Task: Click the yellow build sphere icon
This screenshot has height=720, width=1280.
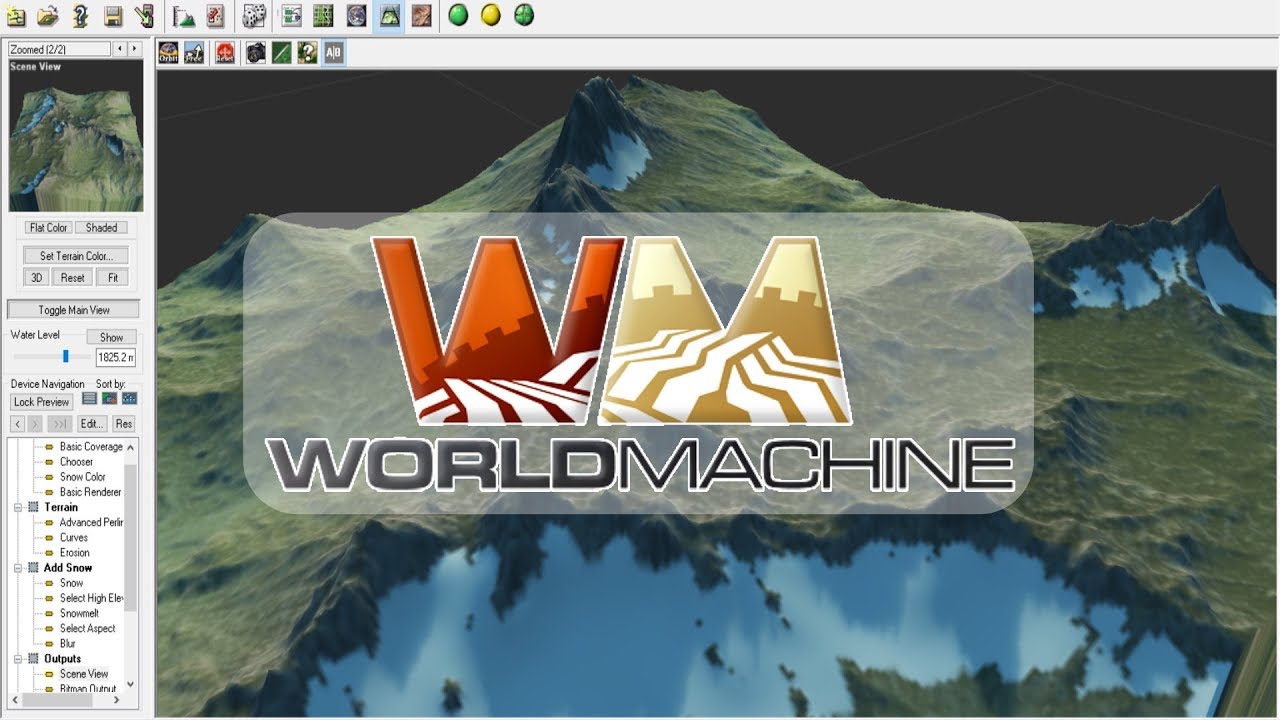Action: pyautogui.click(x=491, y=15)
